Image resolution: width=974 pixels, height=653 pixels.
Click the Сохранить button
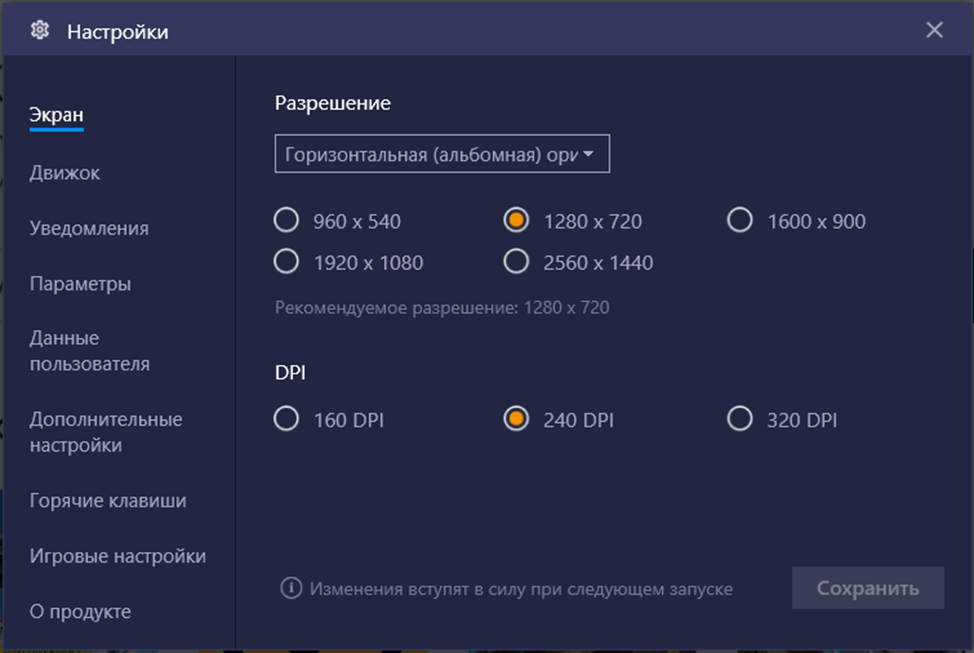[x=867, y=588]
